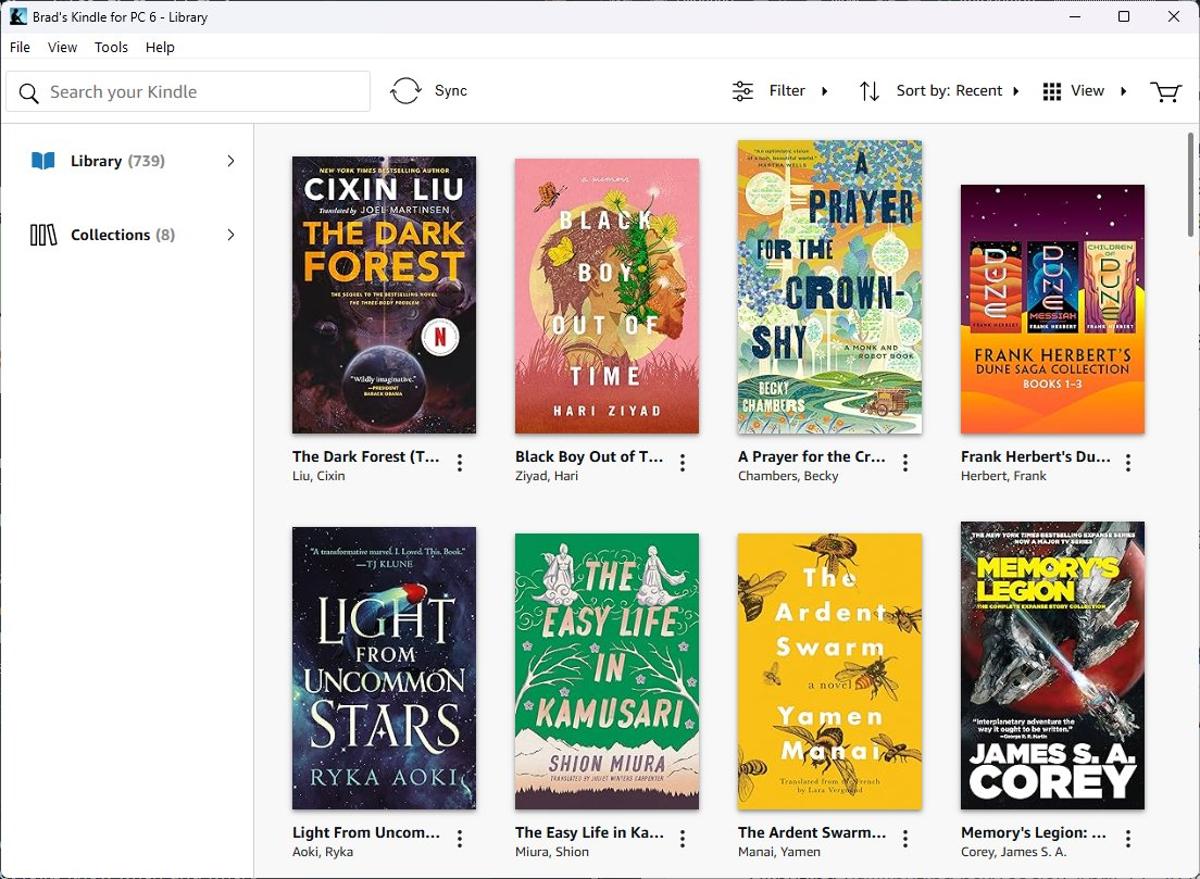Open three-dot menu for The Ardent Swarm
The height and width of the screenshot is (879, 1200).
point(906,839)
